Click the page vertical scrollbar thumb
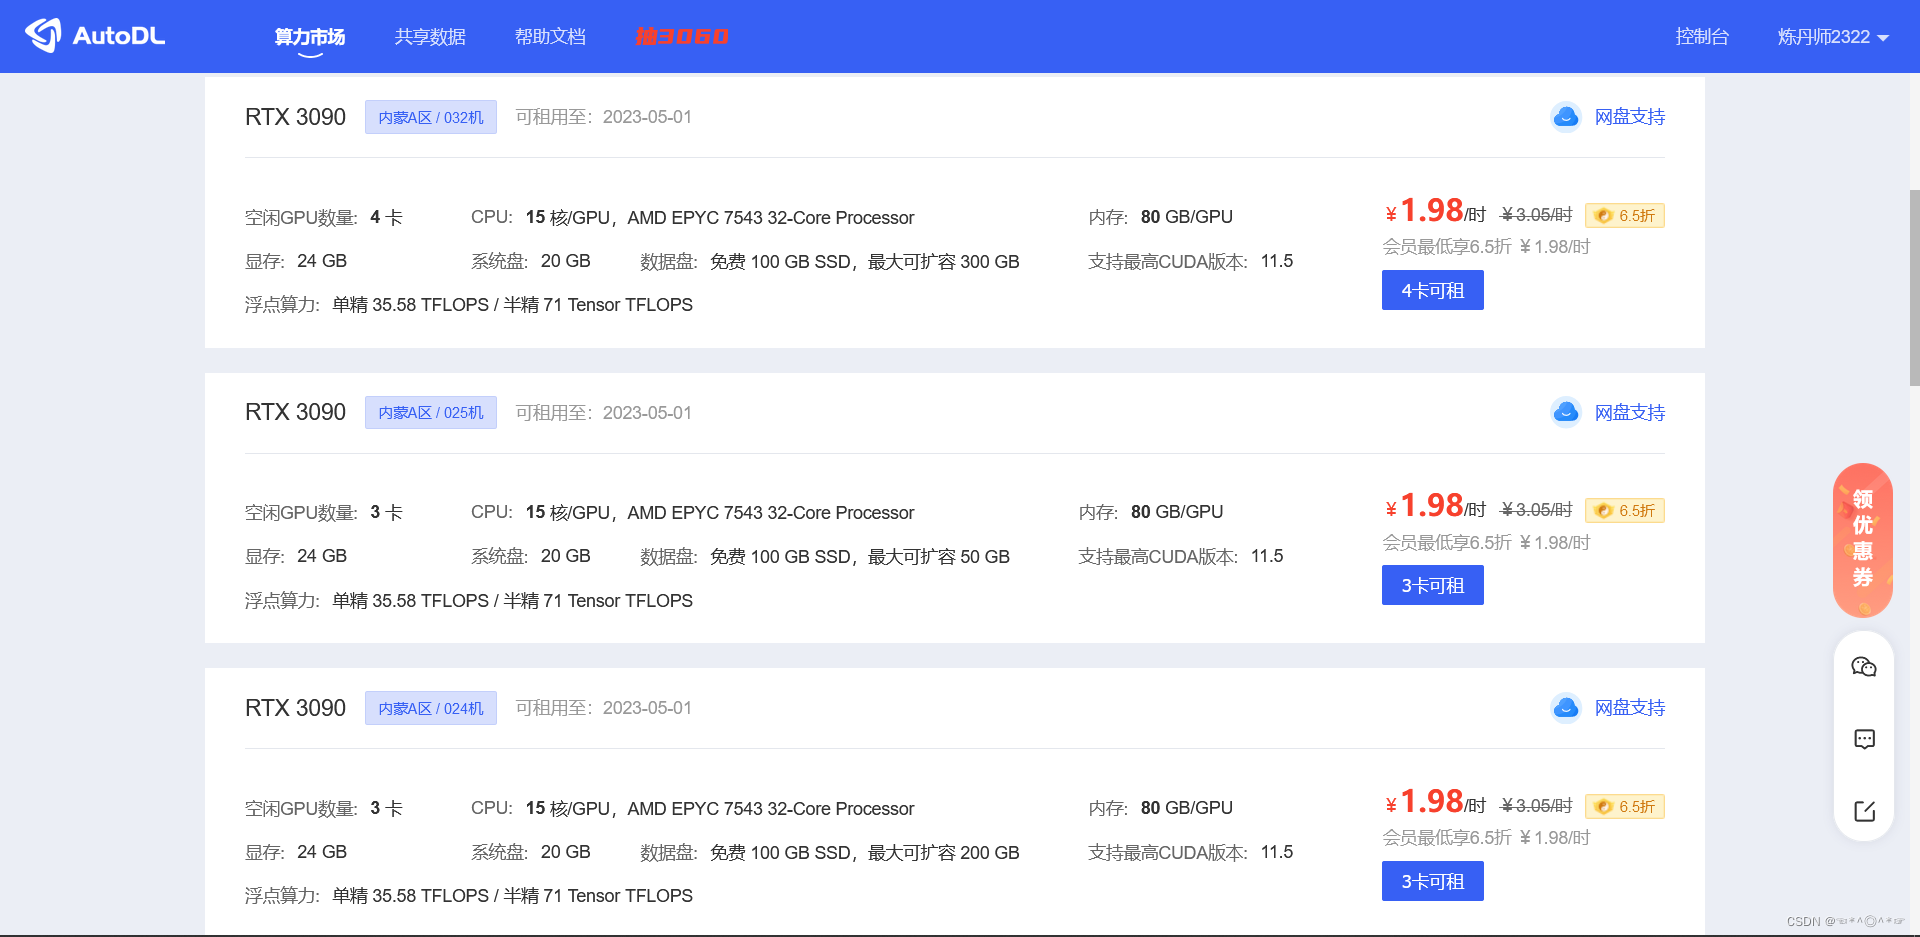The image size is (1920, 937). coord(1914,287)
